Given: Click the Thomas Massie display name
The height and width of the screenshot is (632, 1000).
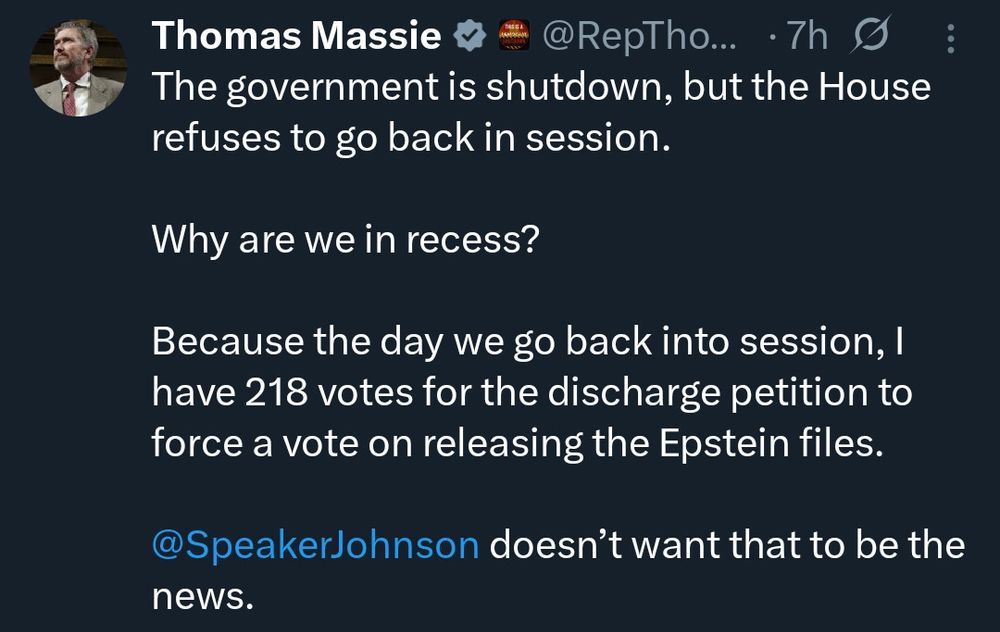Looking at the screenshot, I should click(x=297, y=35).
